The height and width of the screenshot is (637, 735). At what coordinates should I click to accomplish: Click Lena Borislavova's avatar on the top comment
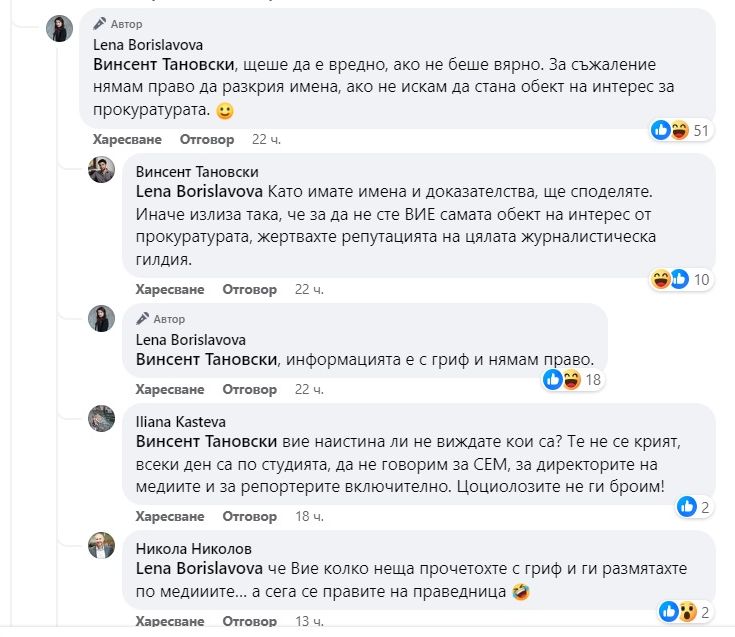tap(60, 29)
